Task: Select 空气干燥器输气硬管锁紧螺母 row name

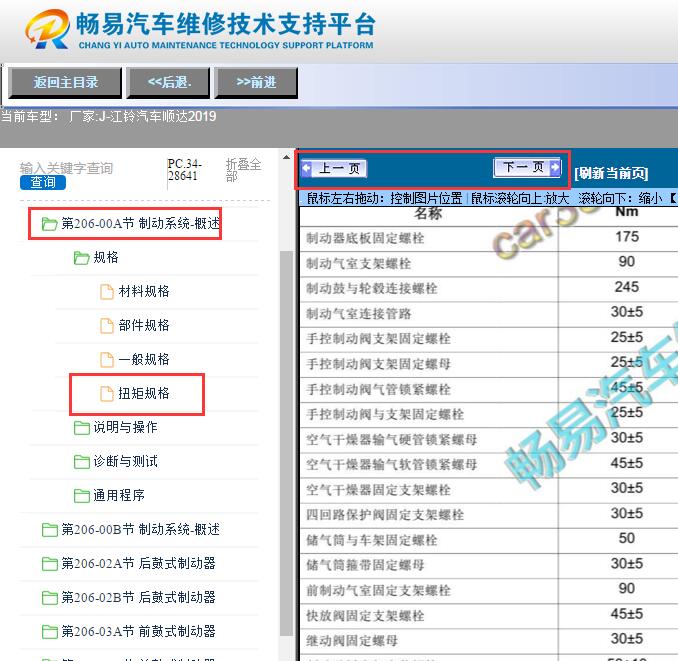Action: [x=392, y=440]
